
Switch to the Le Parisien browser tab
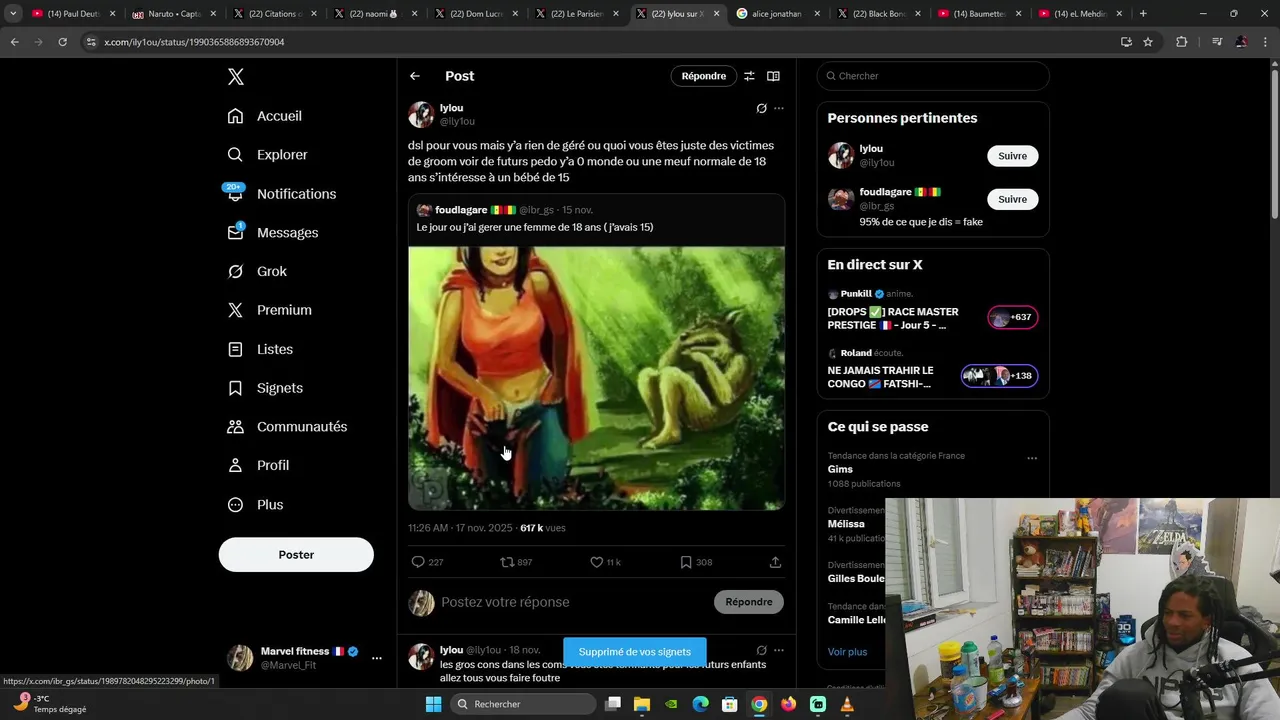pyautogui.click(x=576, y=14)
